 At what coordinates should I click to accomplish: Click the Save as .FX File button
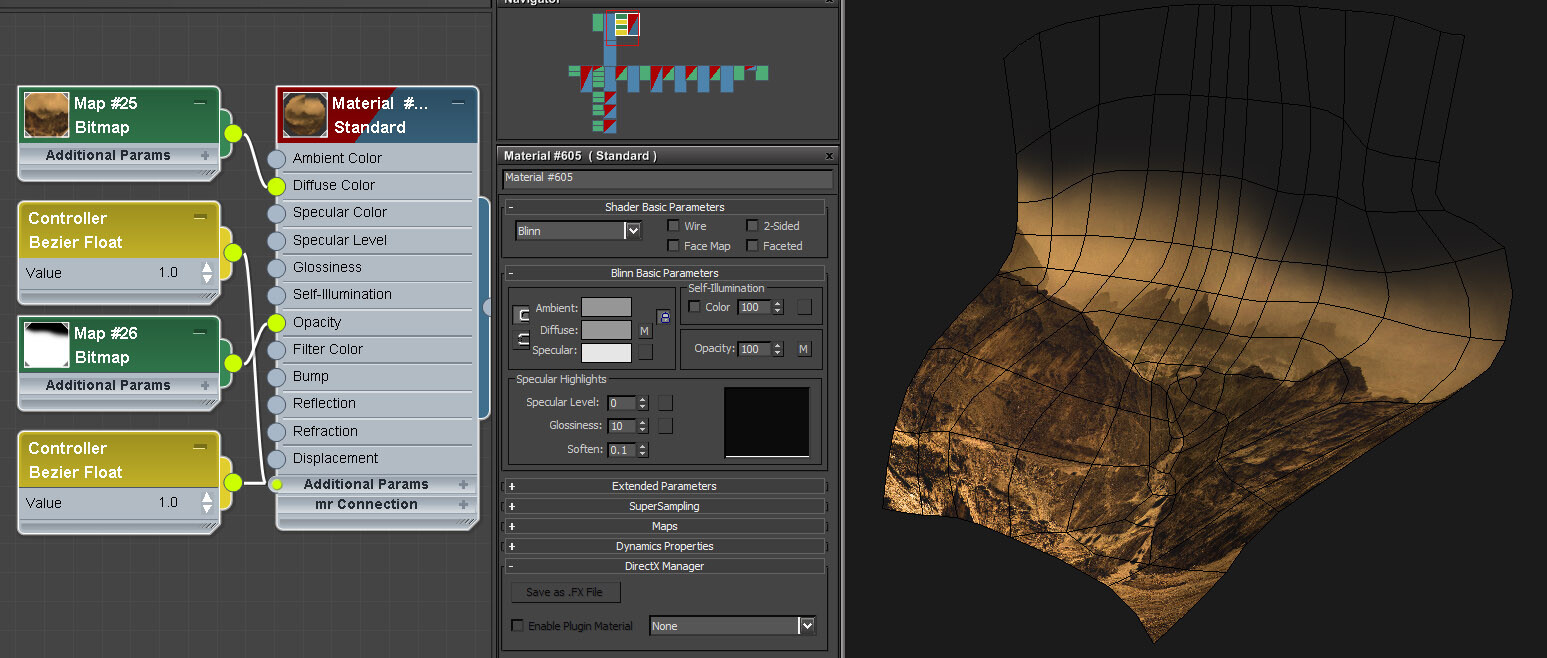click(x=565, y=592)
